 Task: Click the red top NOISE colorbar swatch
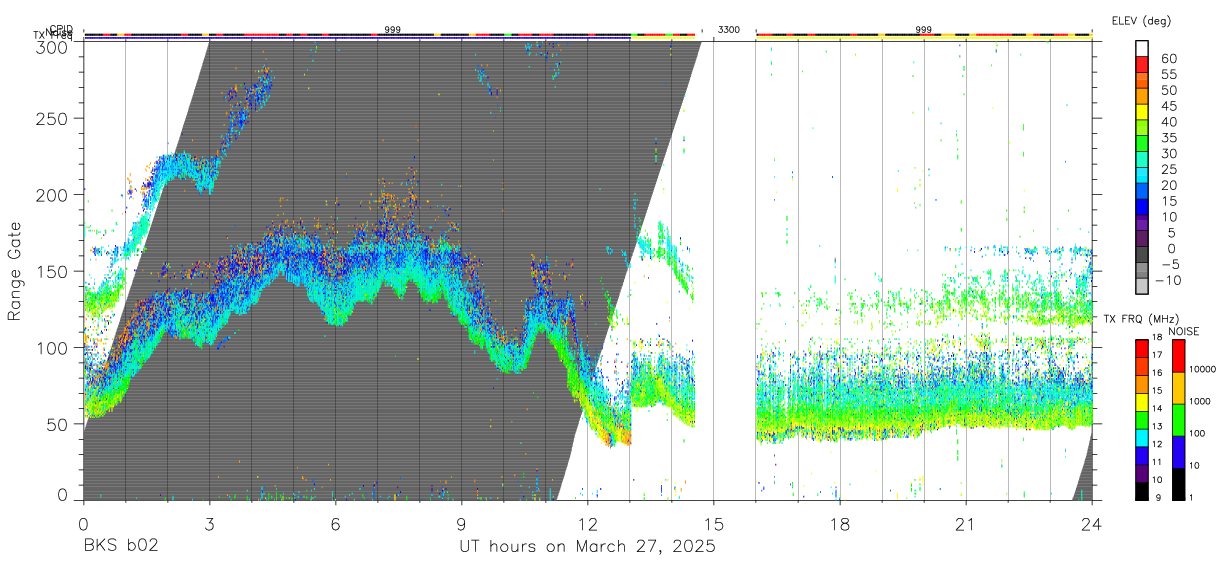click(x=1178, y=354)
